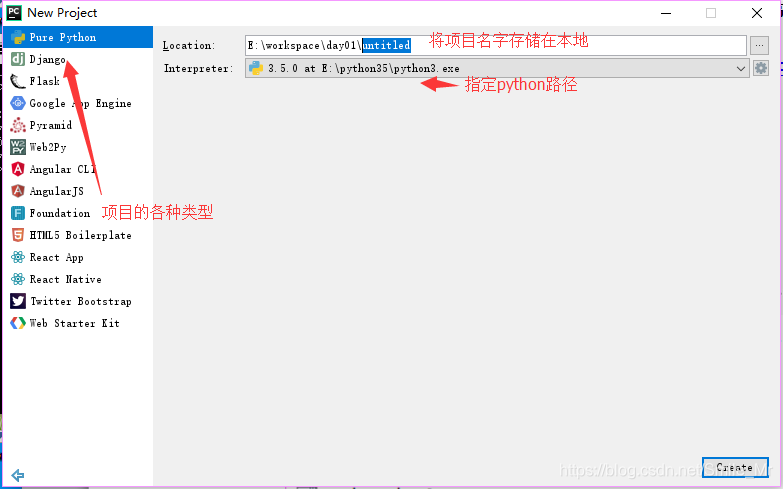Screen dimensions: 783x489
Task: Select React App project type
Action: [78, 257]
